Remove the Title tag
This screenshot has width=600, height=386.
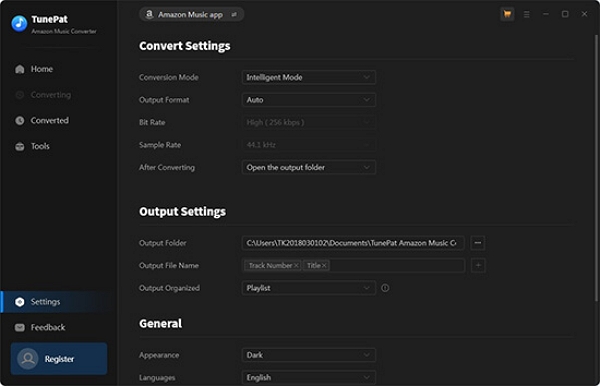point(324,265)
